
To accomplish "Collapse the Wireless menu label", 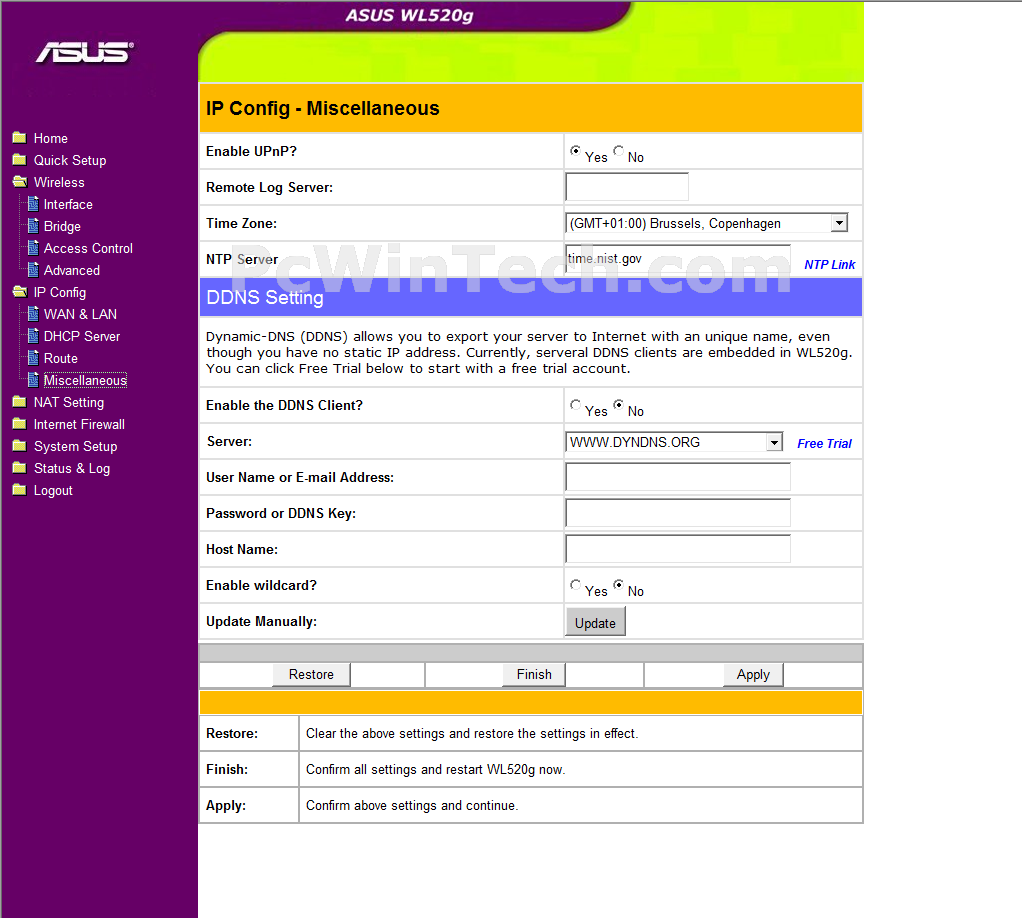I will [59, 183].
